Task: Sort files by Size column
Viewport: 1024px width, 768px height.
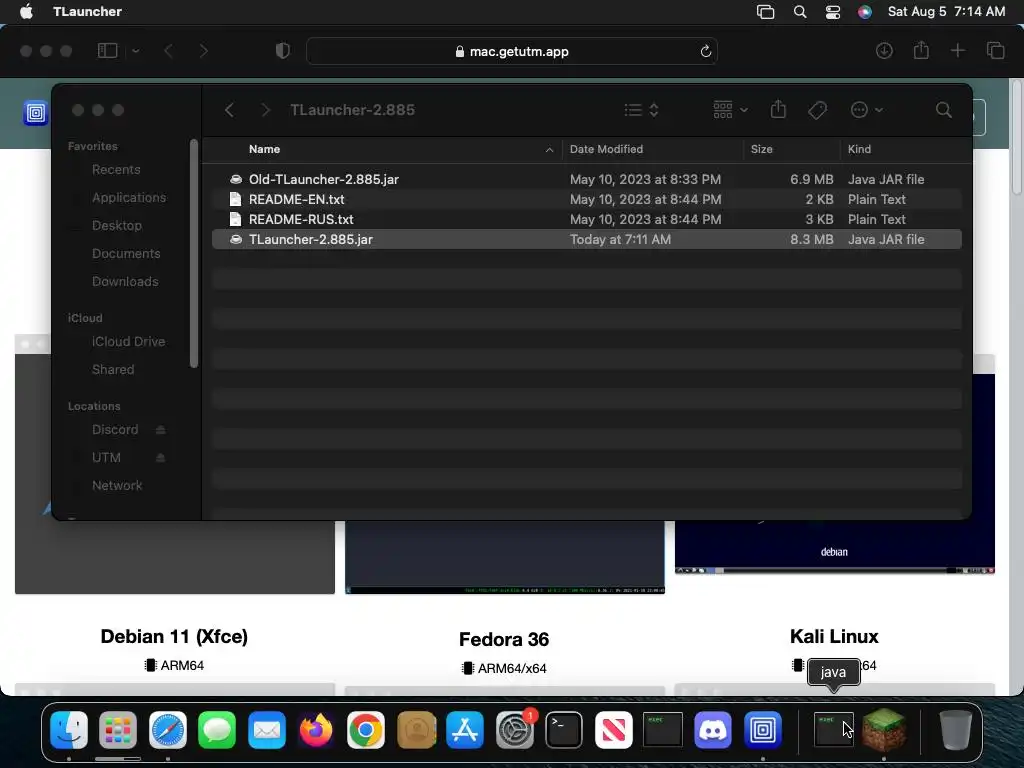Action: pos(761,149)
